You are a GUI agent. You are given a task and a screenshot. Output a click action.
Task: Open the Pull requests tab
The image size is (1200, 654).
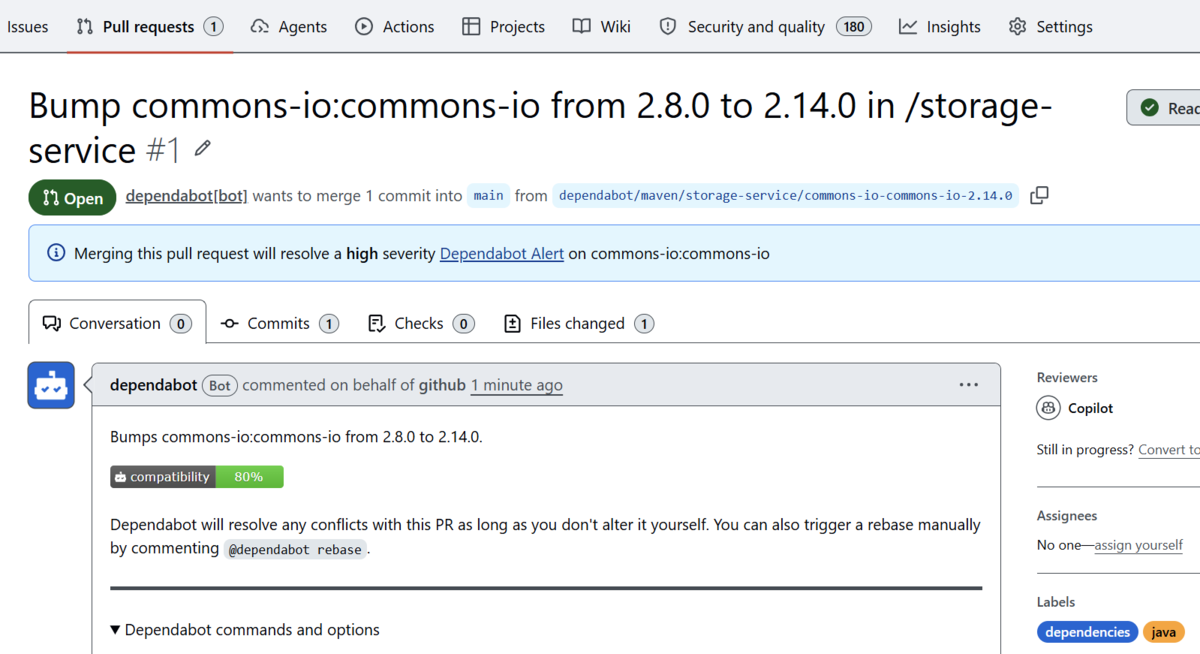click(149, 27)
